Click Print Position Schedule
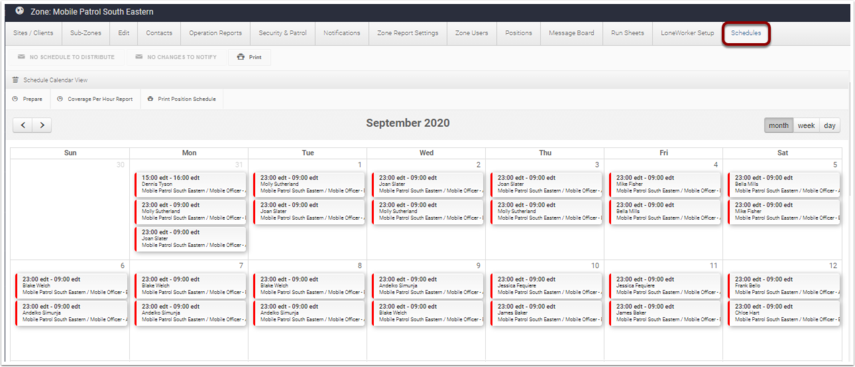This screenshot has height=367, width=855. point(182,99)
